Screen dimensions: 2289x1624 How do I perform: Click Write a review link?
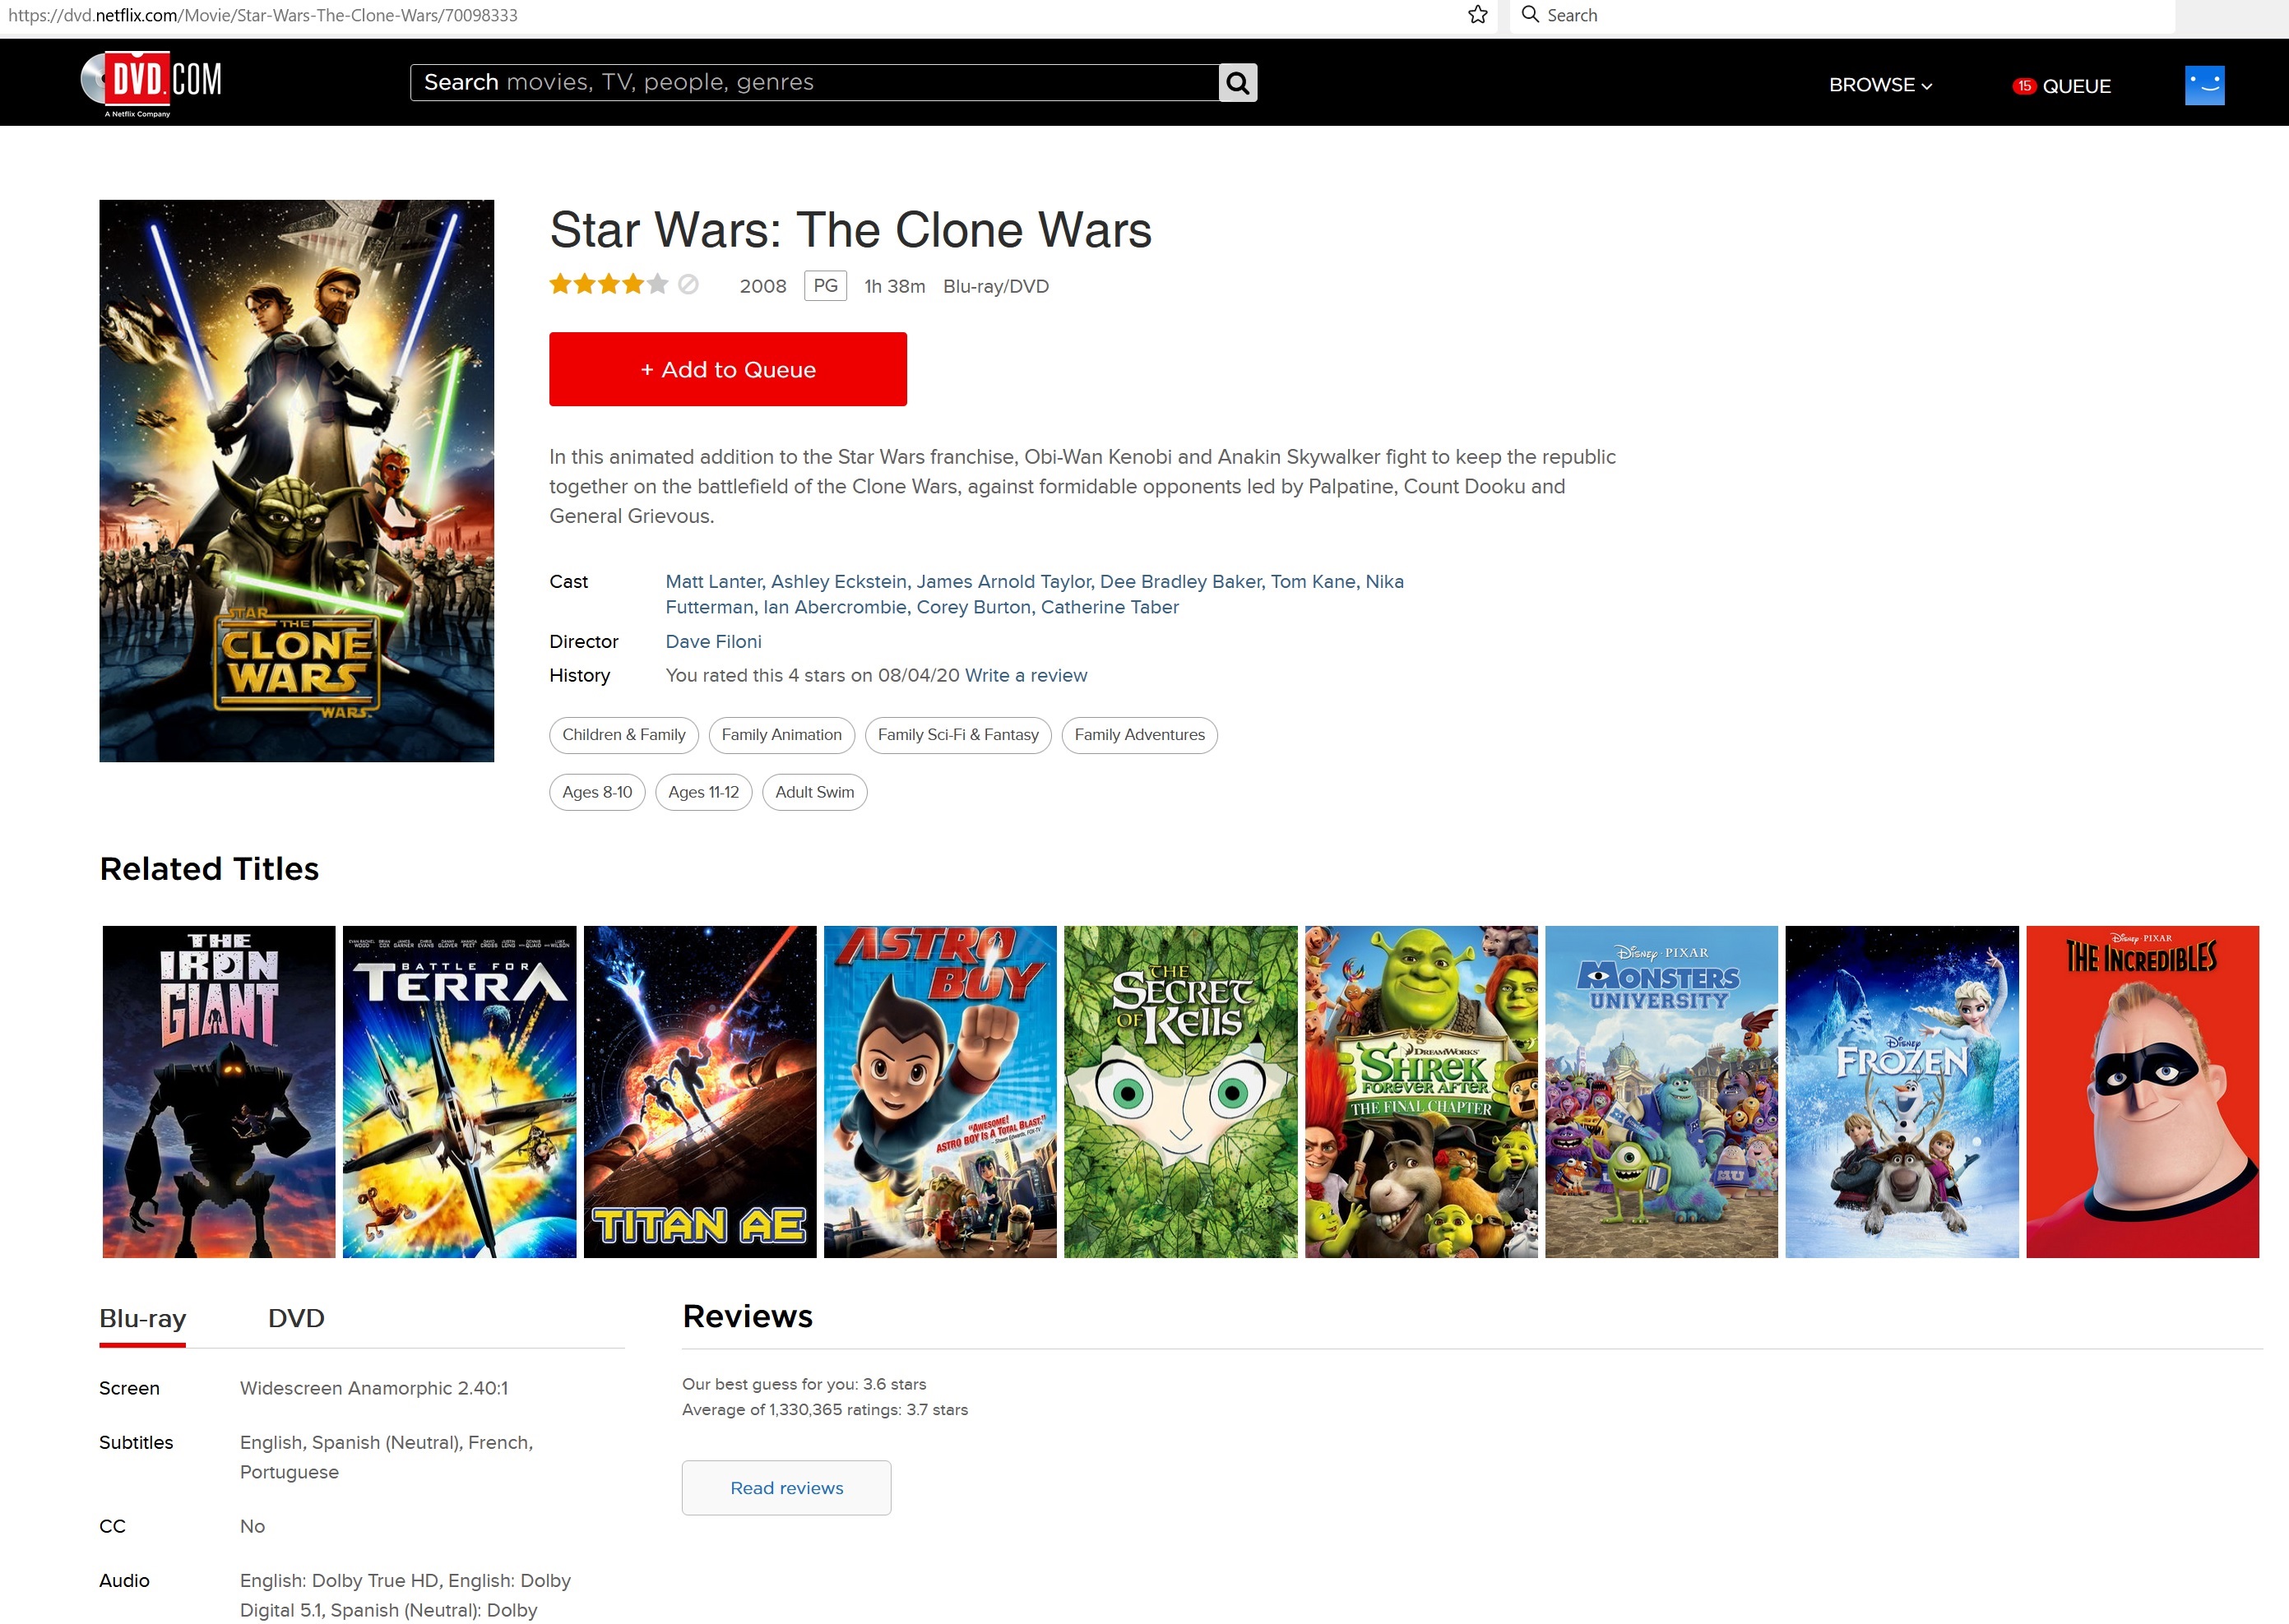point(1025,675)
